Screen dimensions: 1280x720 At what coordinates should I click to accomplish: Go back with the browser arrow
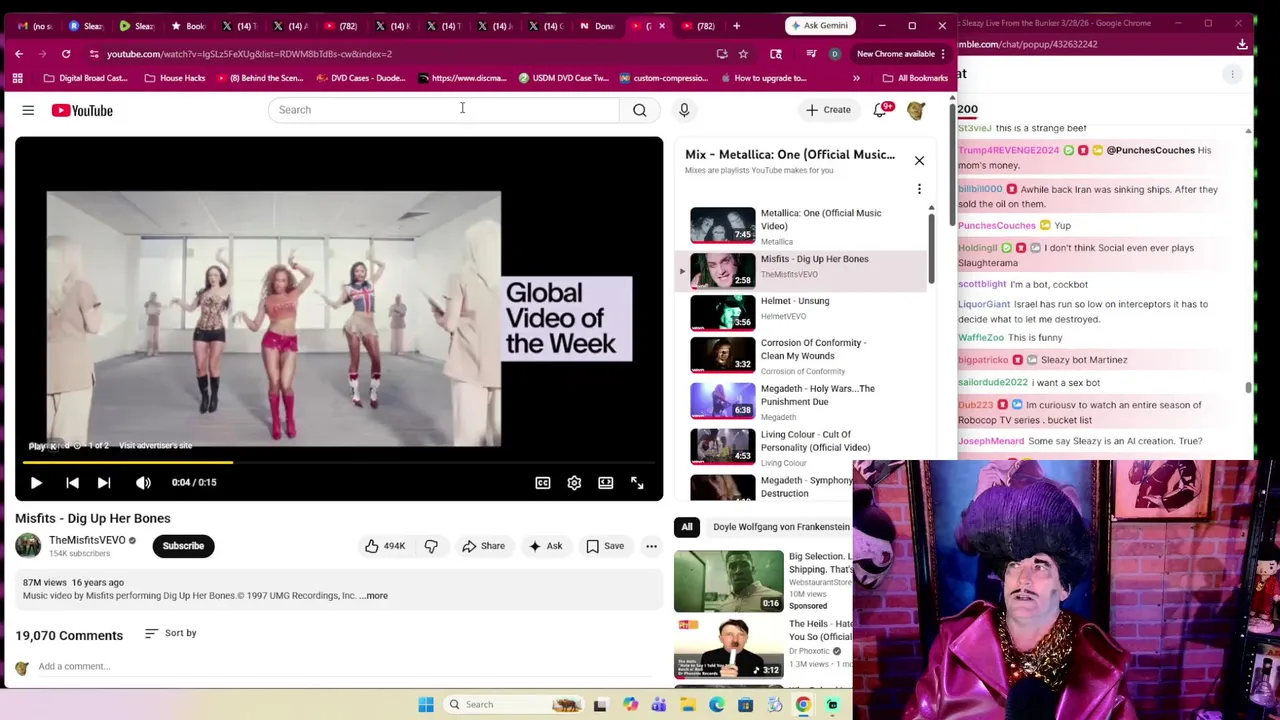[x=19, y=54]
